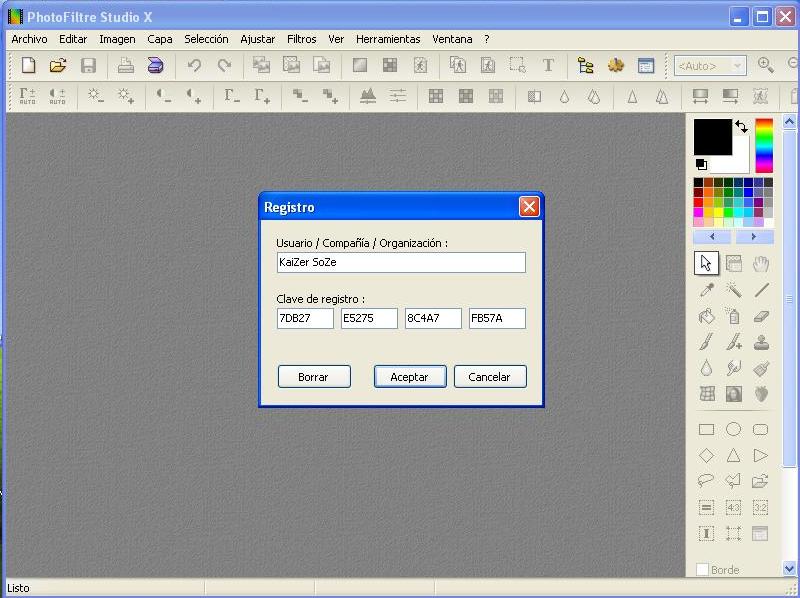The image size is (800, 598).
Task: Open the Filtros menu
Action: point(301,39)
